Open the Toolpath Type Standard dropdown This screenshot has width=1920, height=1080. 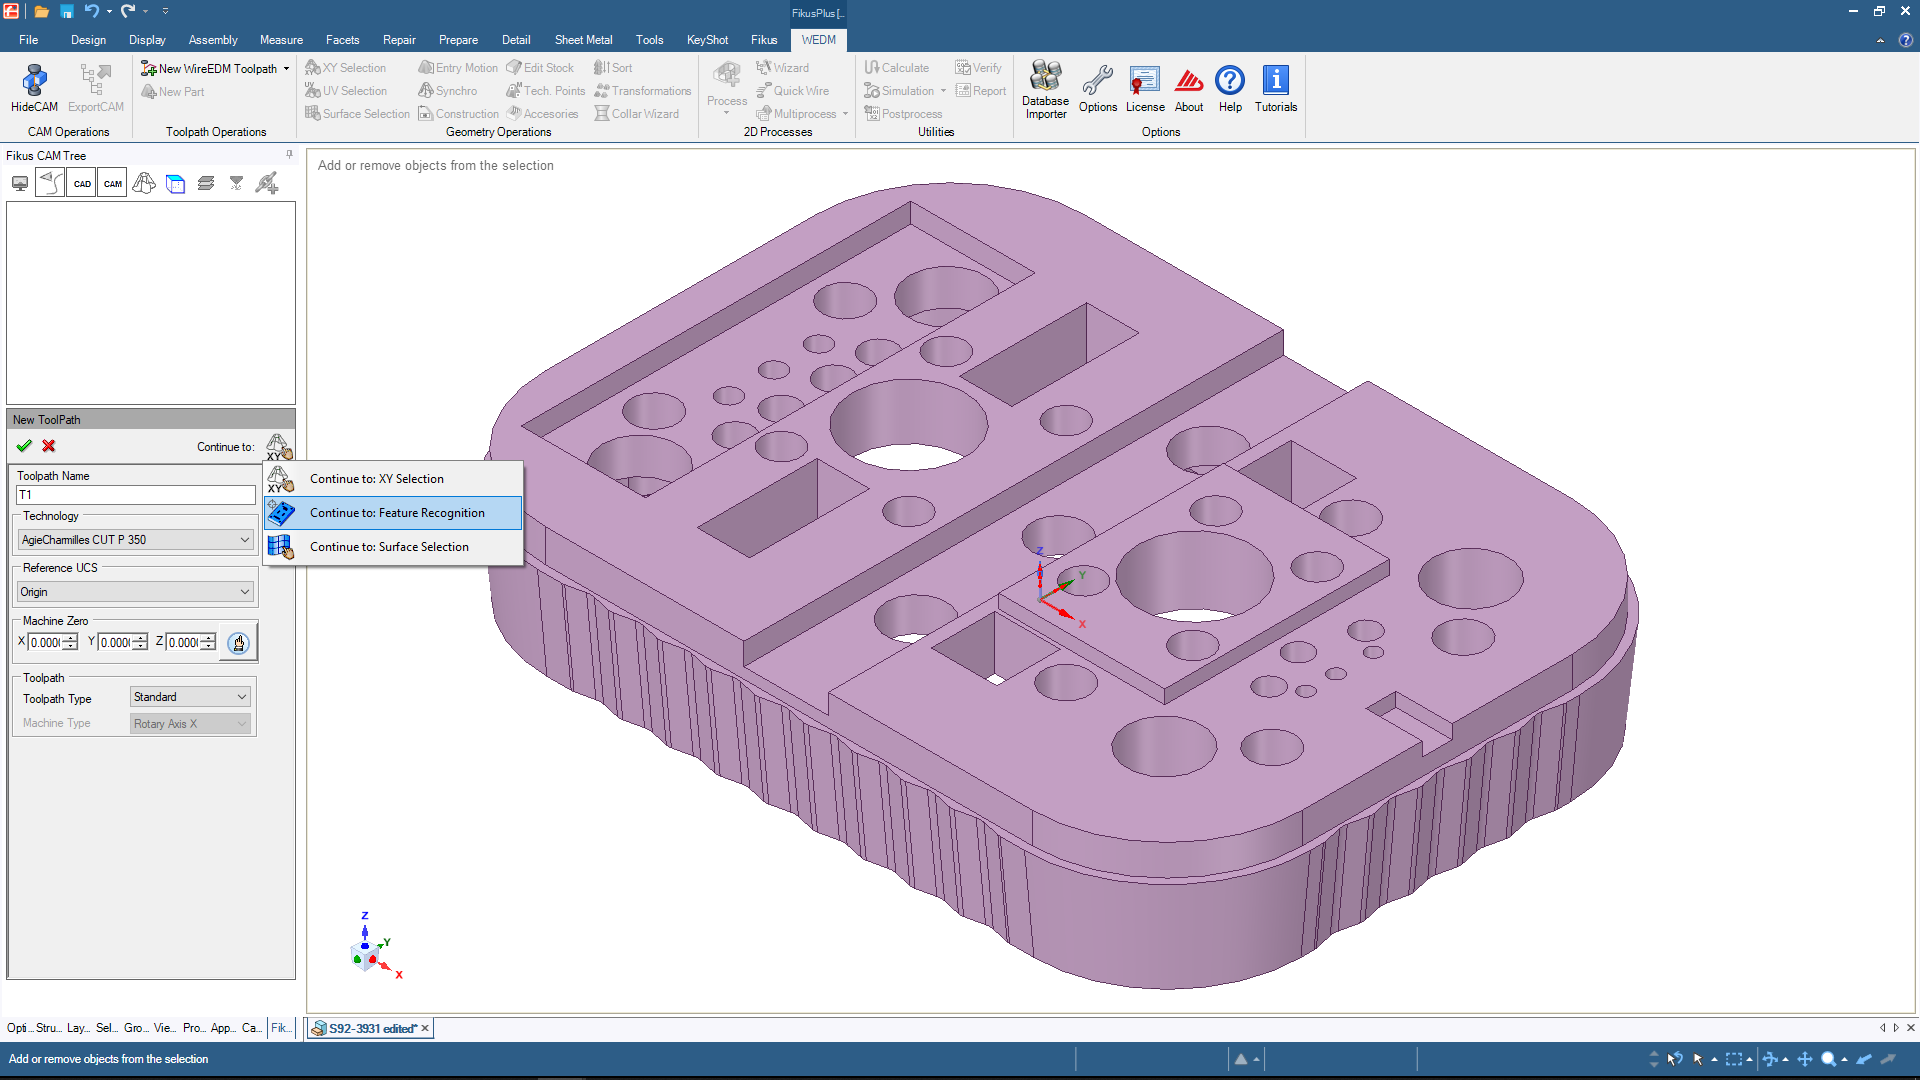click(x=241, y=697)
